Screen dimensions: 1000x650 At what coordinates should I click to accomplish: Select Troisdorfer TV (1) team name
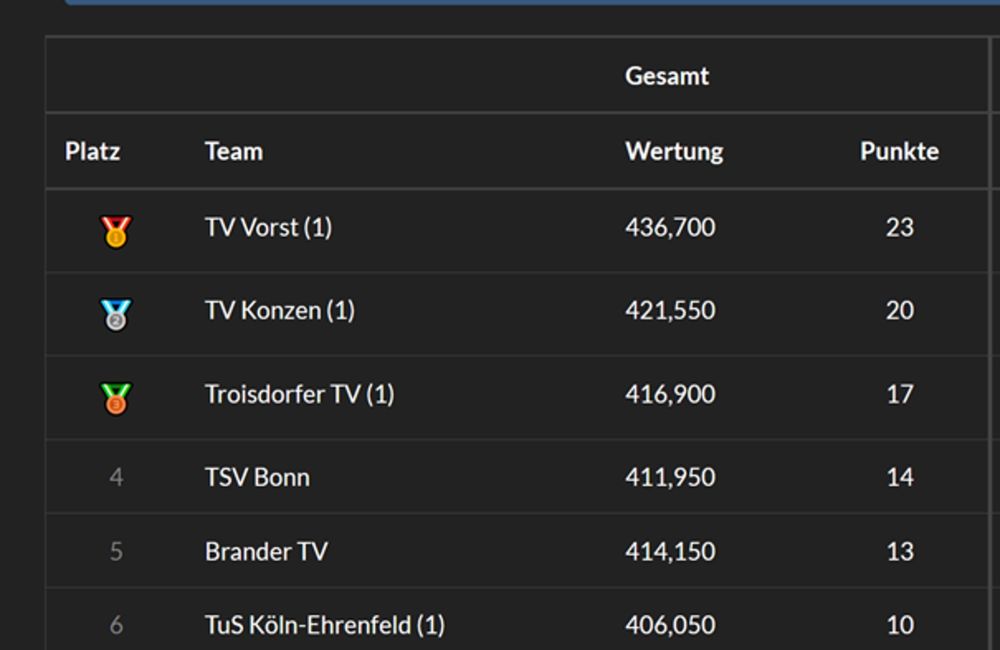click(299, 394)
